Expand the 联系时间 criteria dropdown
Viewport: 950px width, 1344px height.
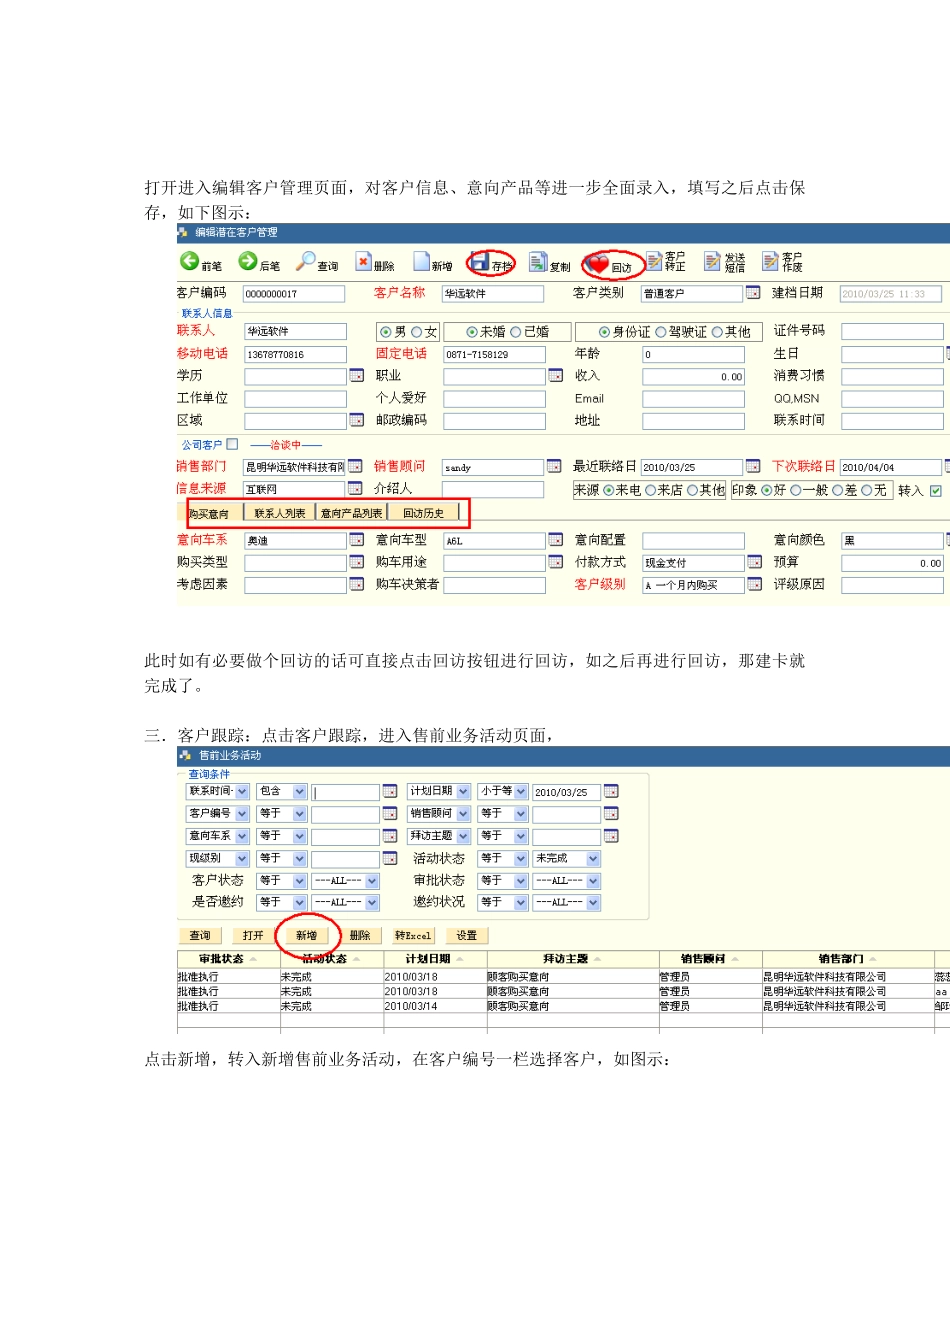click(x=242, y=791)
